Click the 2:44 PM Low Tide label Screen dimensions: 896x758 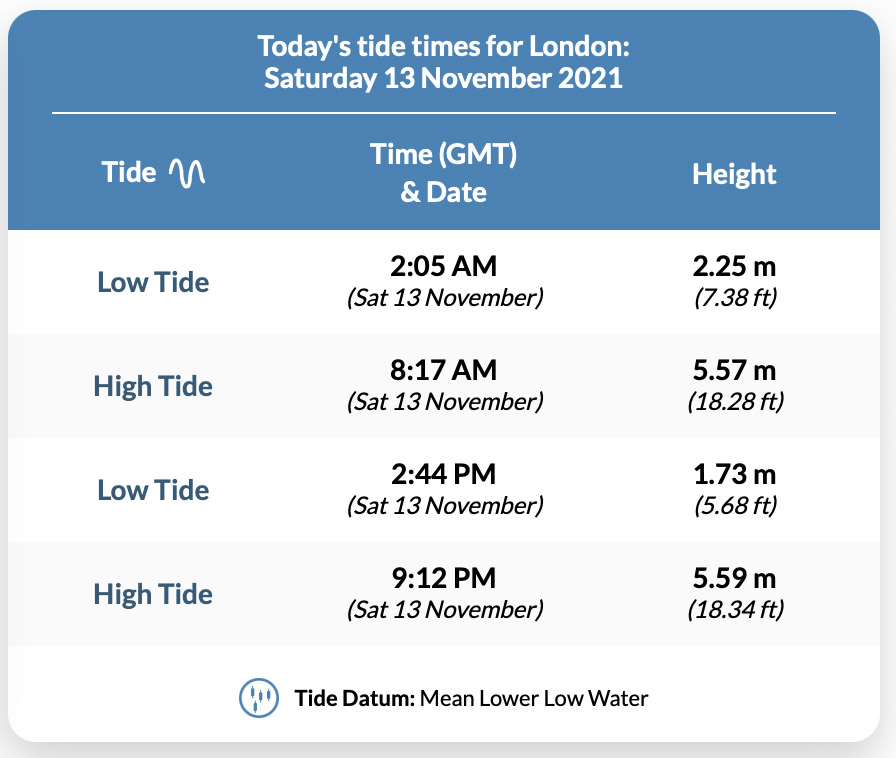tap(153, 490)
